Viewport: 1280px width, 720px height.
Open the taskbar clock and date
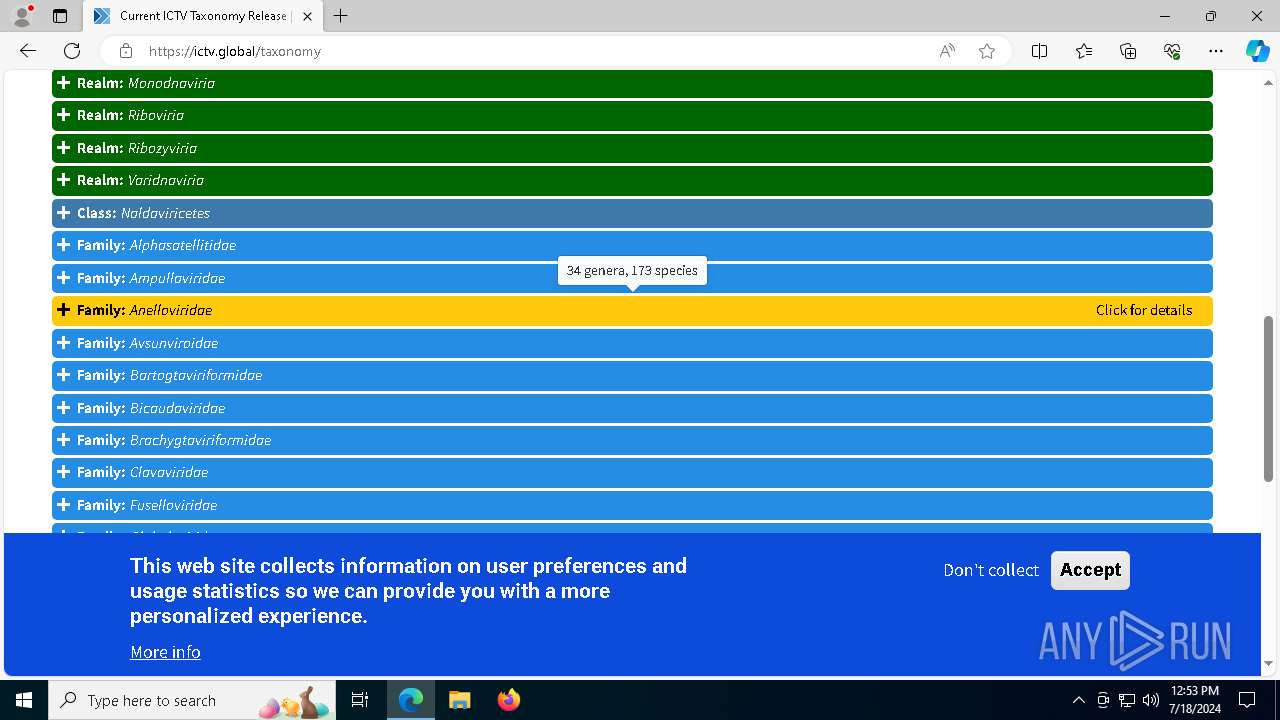(1195, 700)
